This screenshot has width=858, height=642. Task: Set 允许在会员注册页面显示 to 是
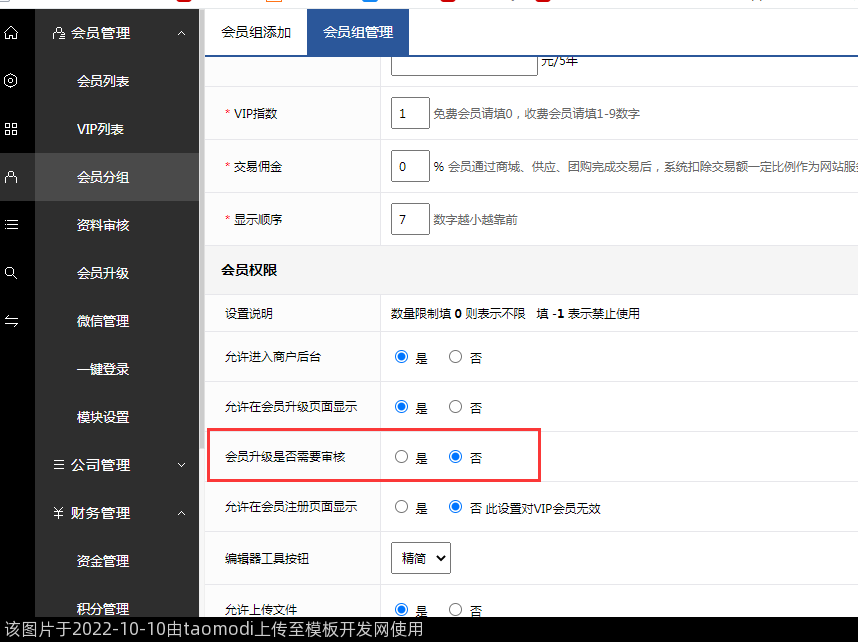pyautogui.click(x=402, y=507)
